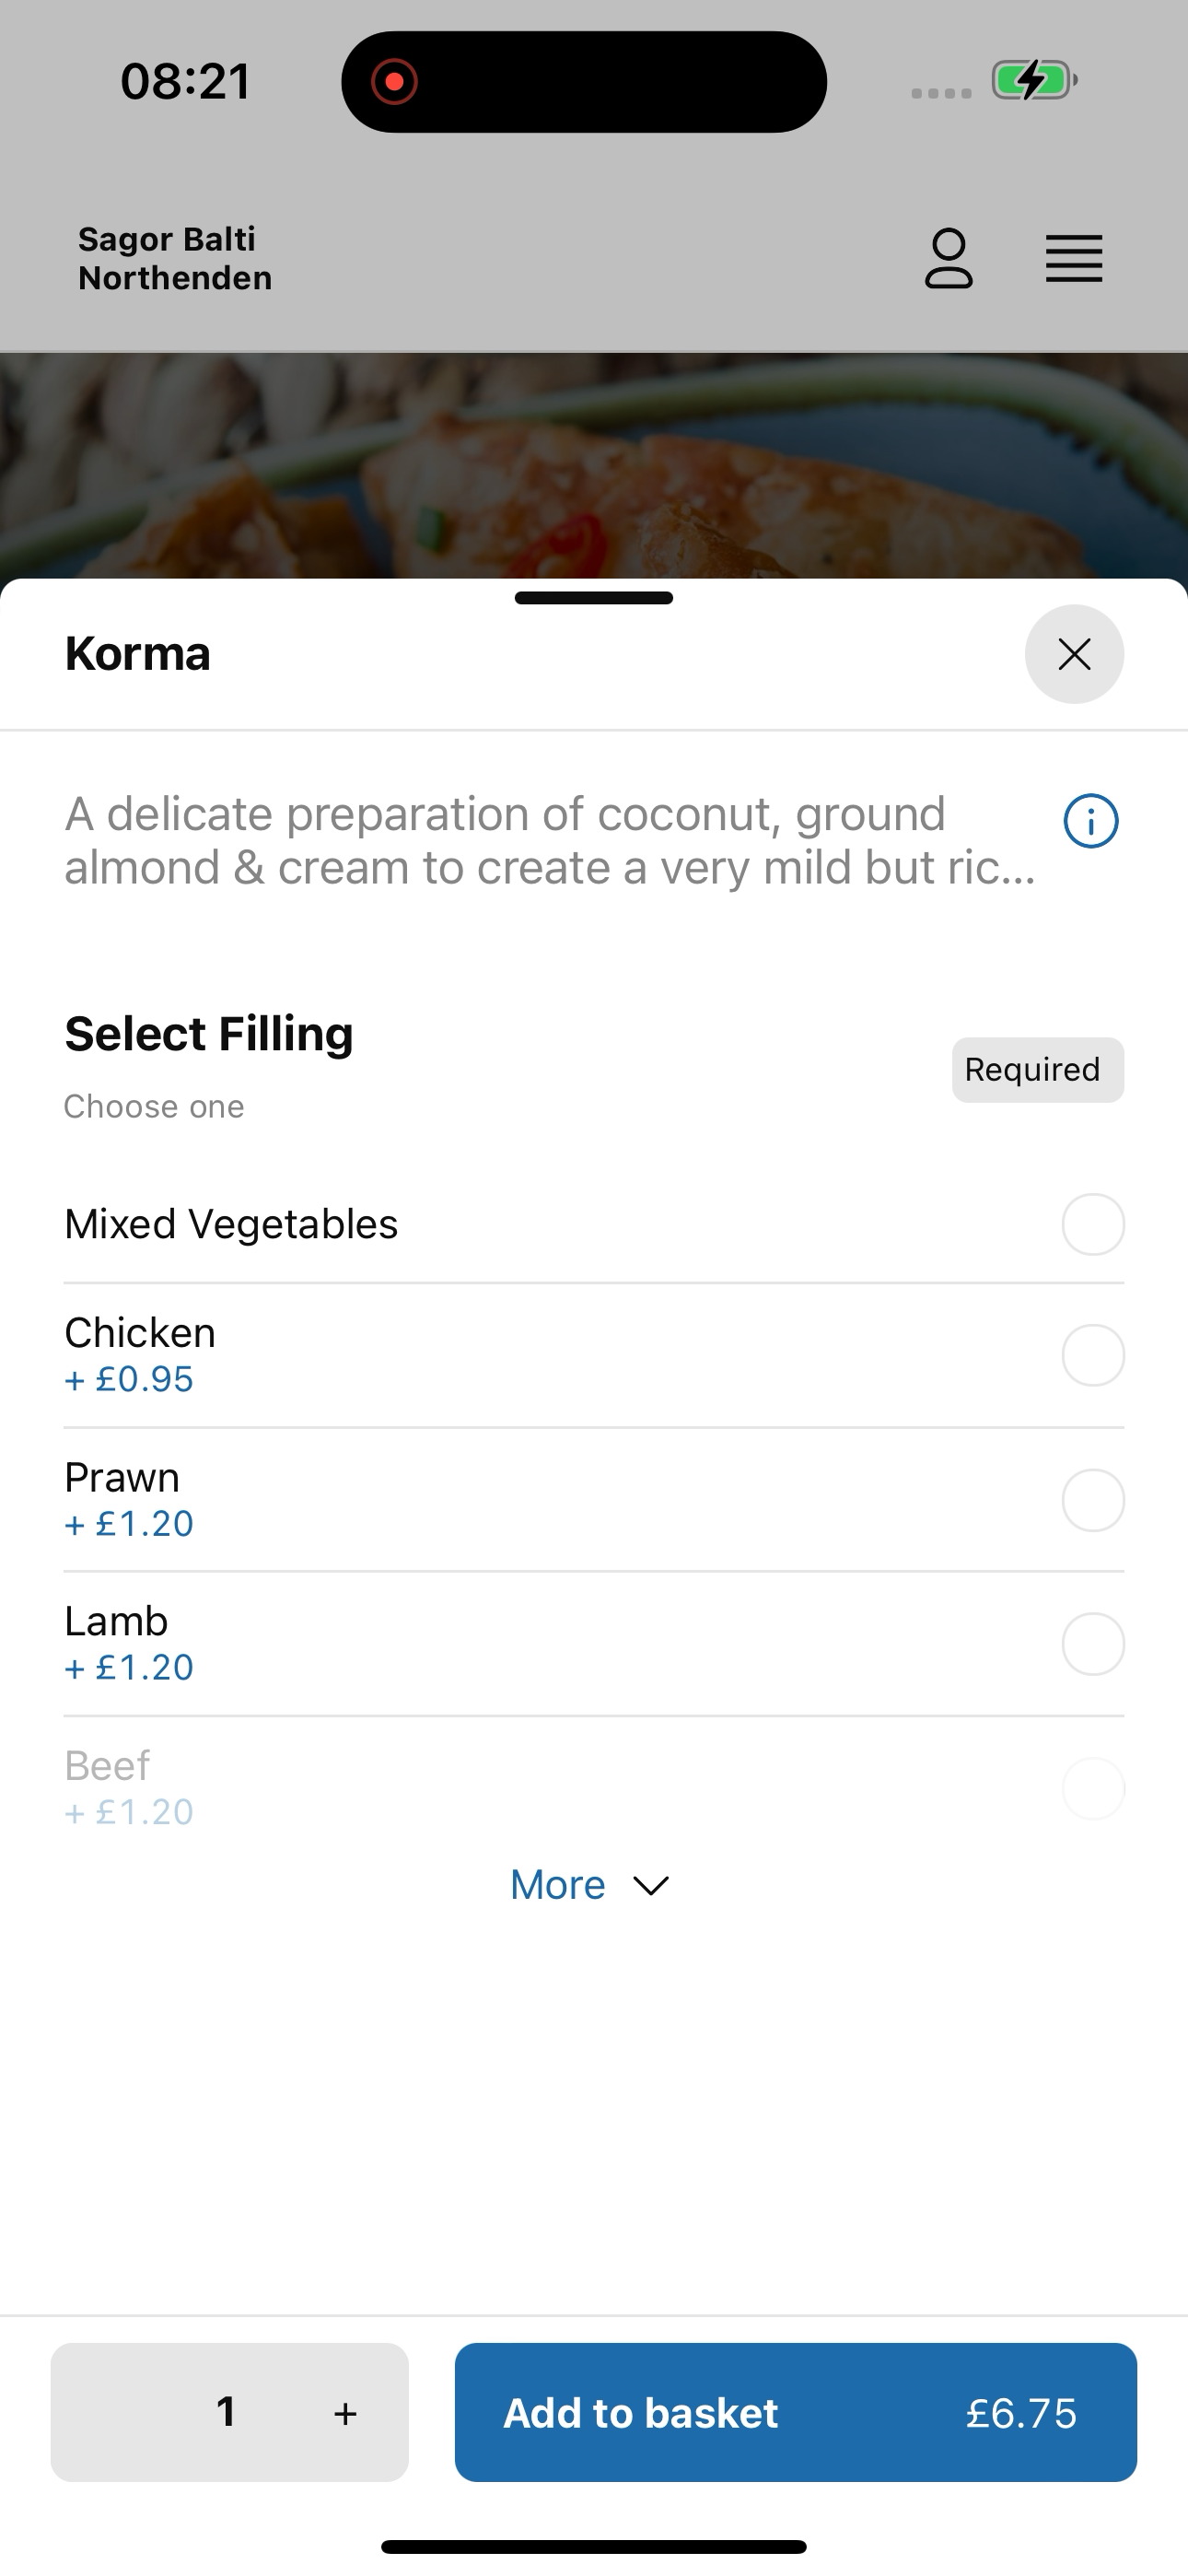Expand the More fillings list
This screenshot has width=1188, height=2576.
point(590,1885)
